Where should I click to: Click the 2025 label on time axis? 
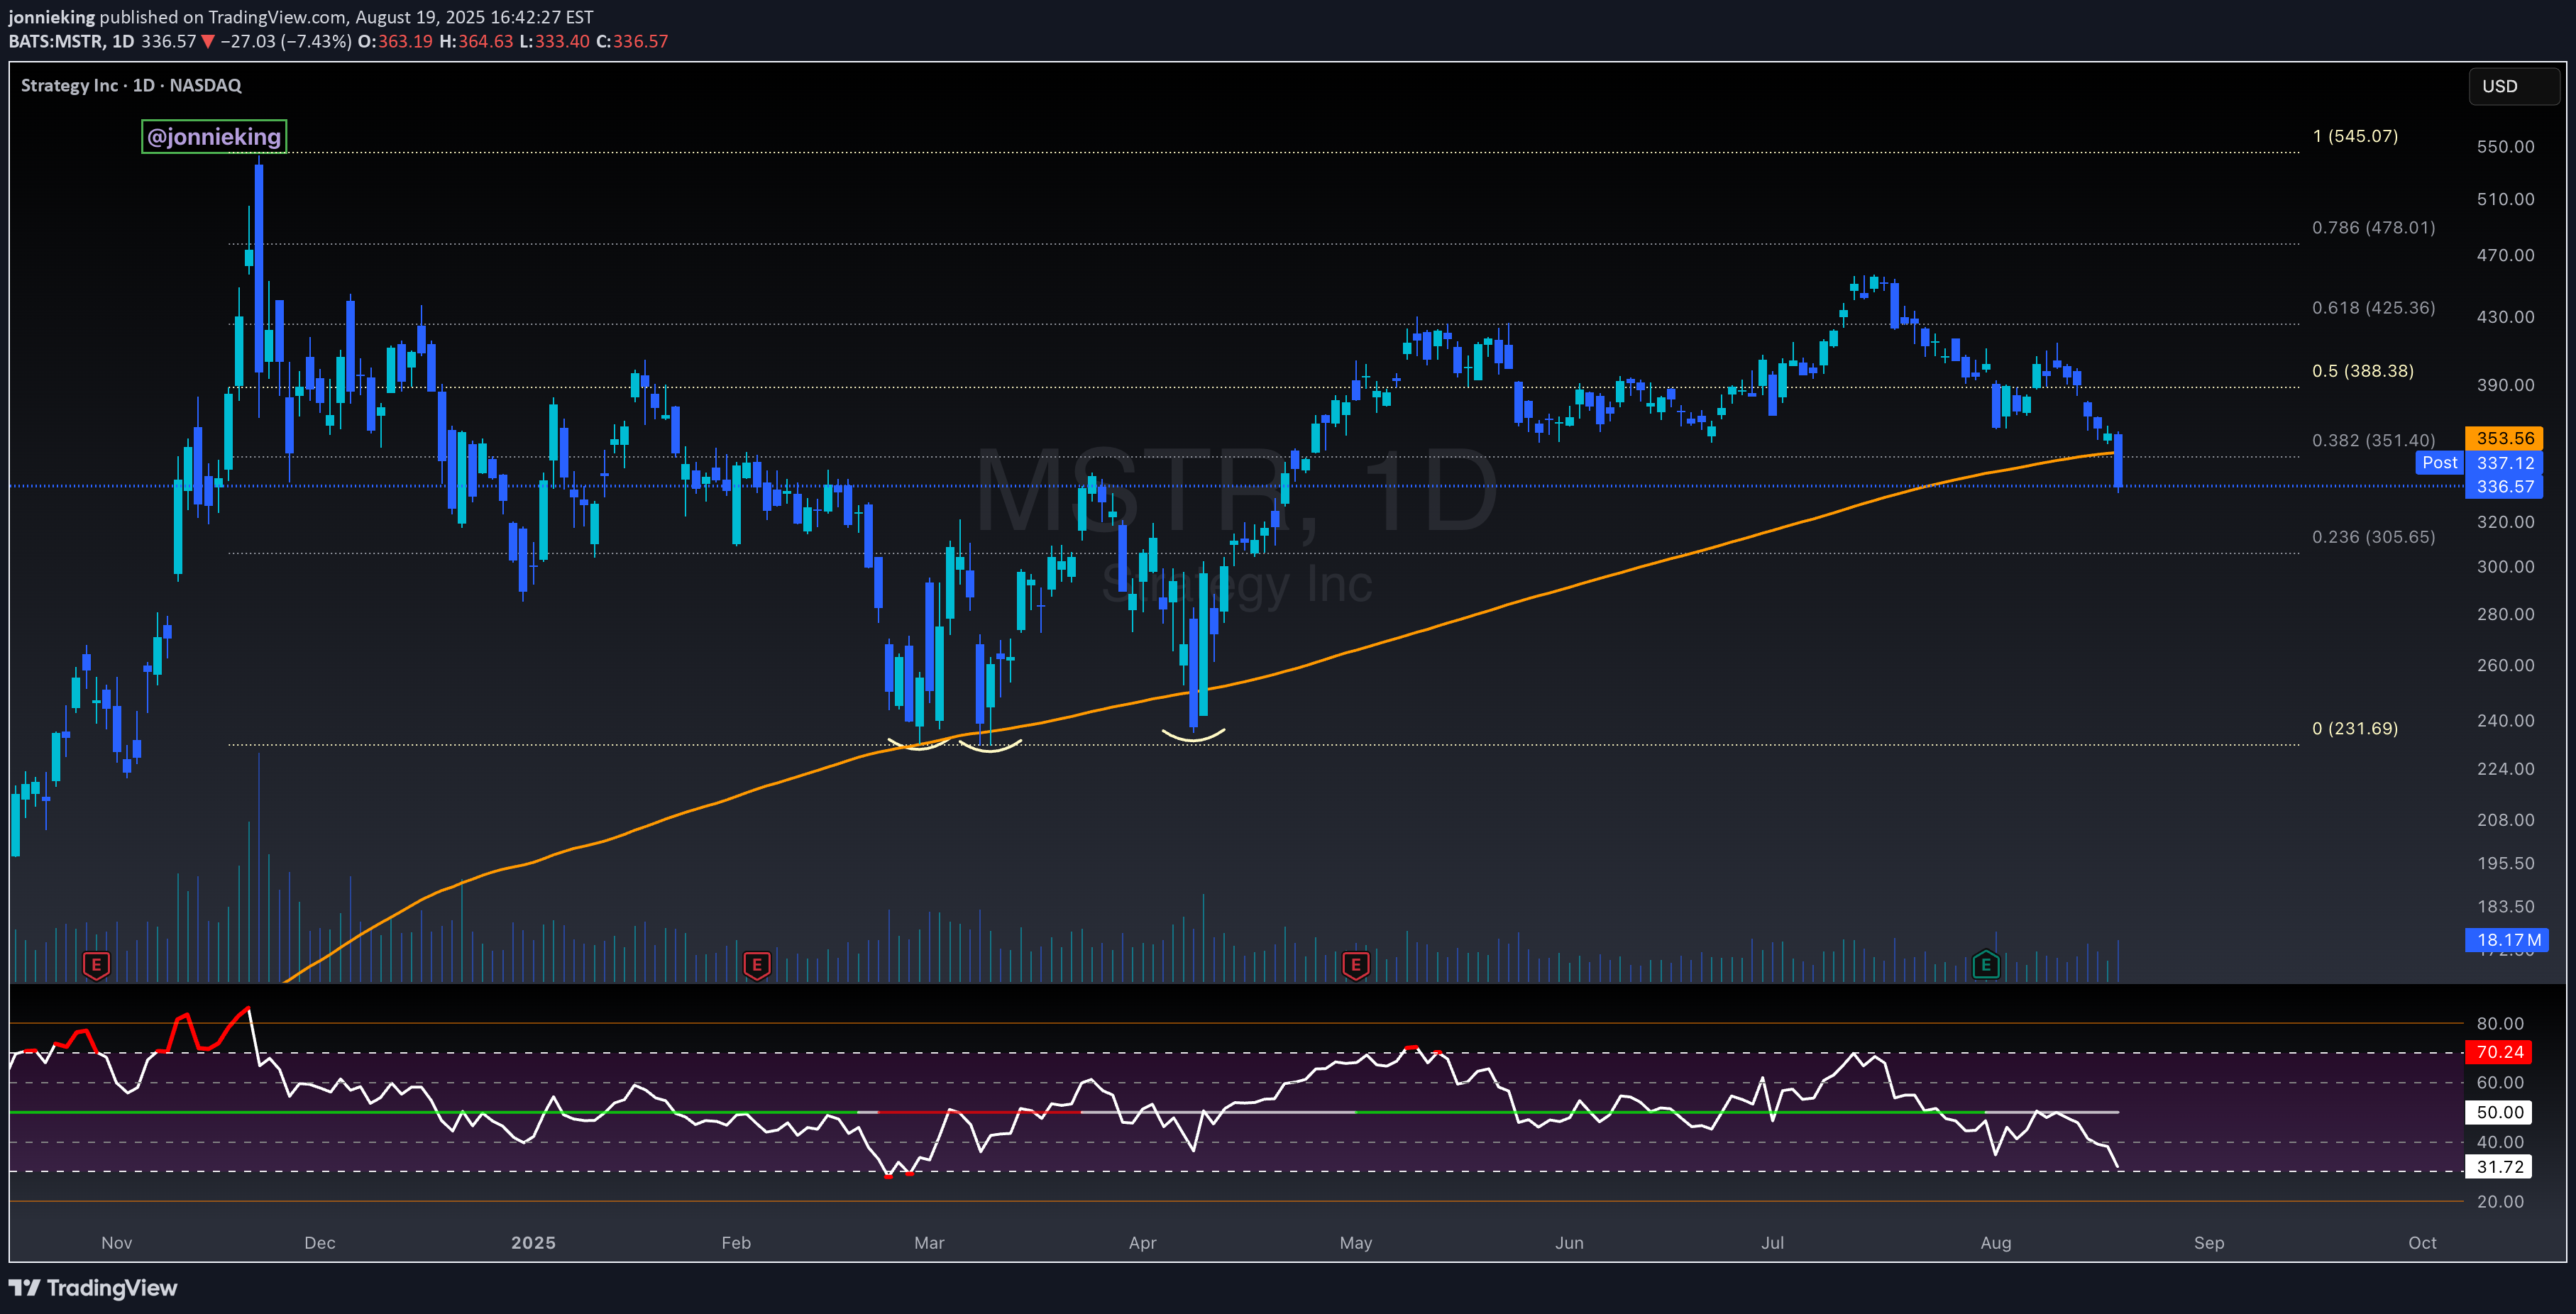pyautogui.click(x=533, y=1242)
